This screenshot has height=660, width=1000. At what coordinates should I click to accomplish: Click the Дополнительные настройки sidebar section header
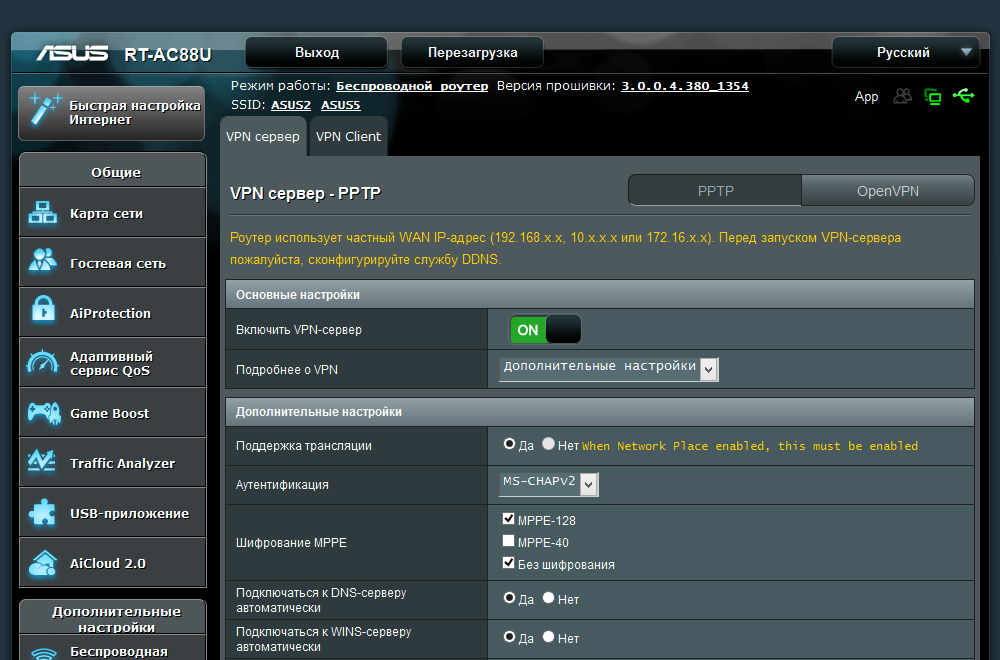113,617
